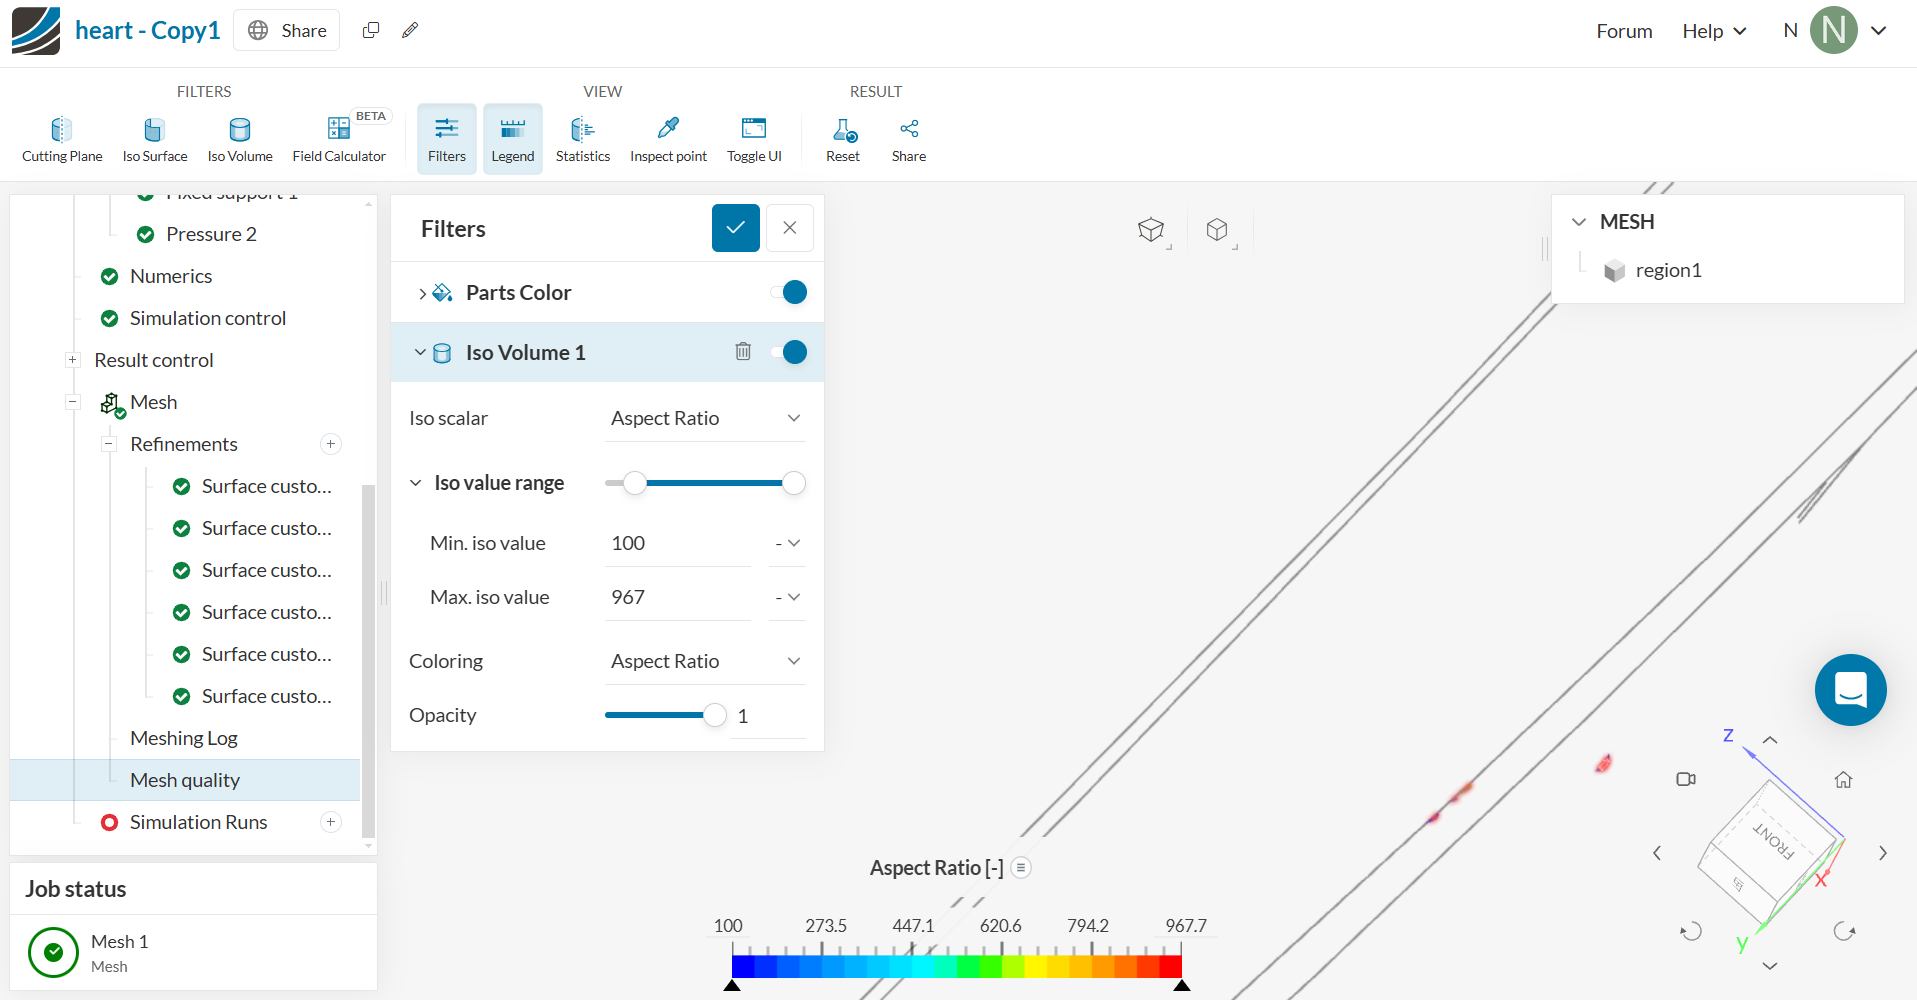Copy the project using duplicate icon

coord(371,30)
